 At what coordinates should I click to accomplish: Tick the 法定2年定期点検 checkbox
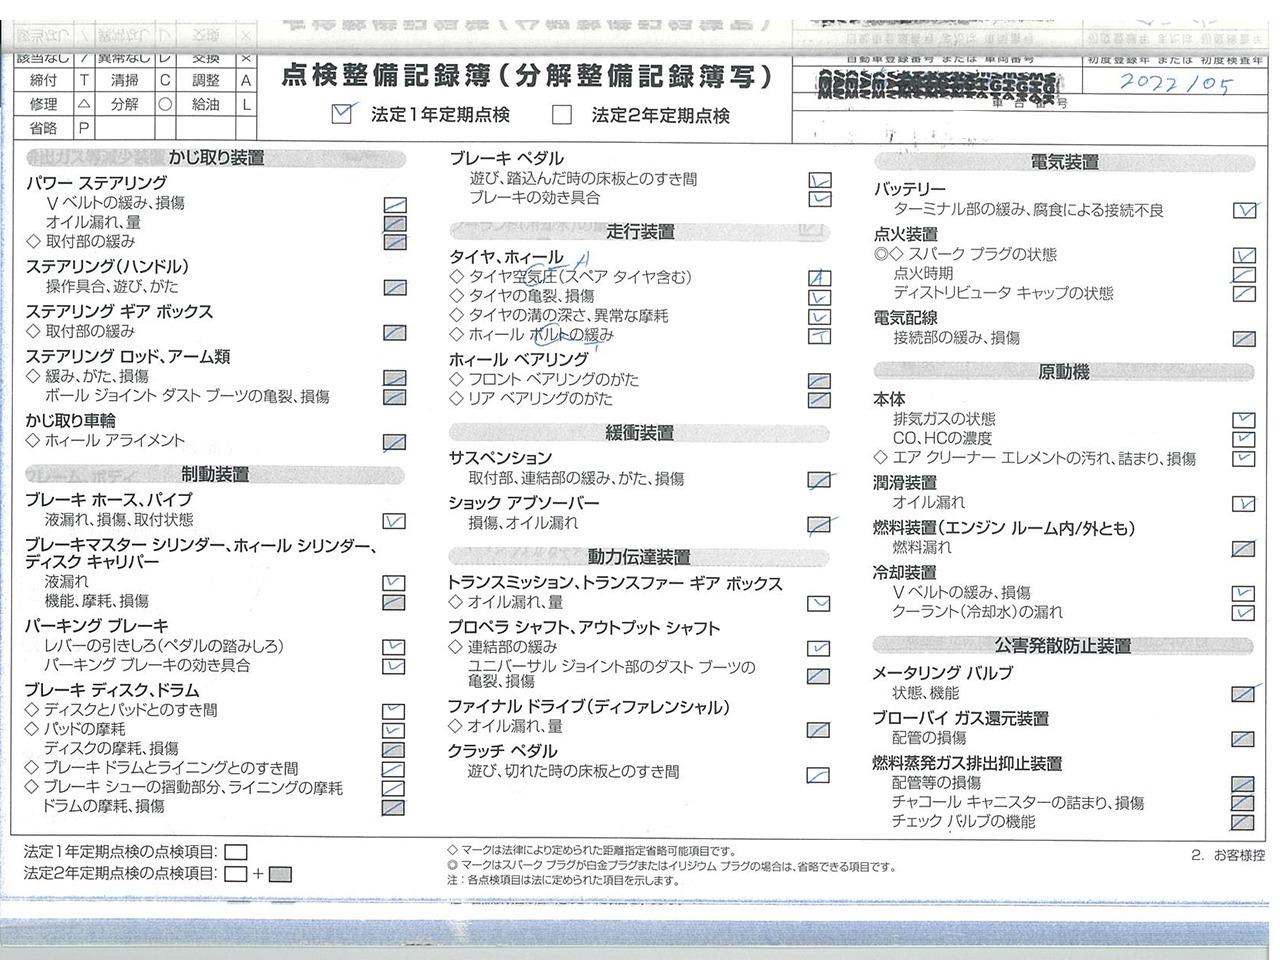(x=562, y=115)
